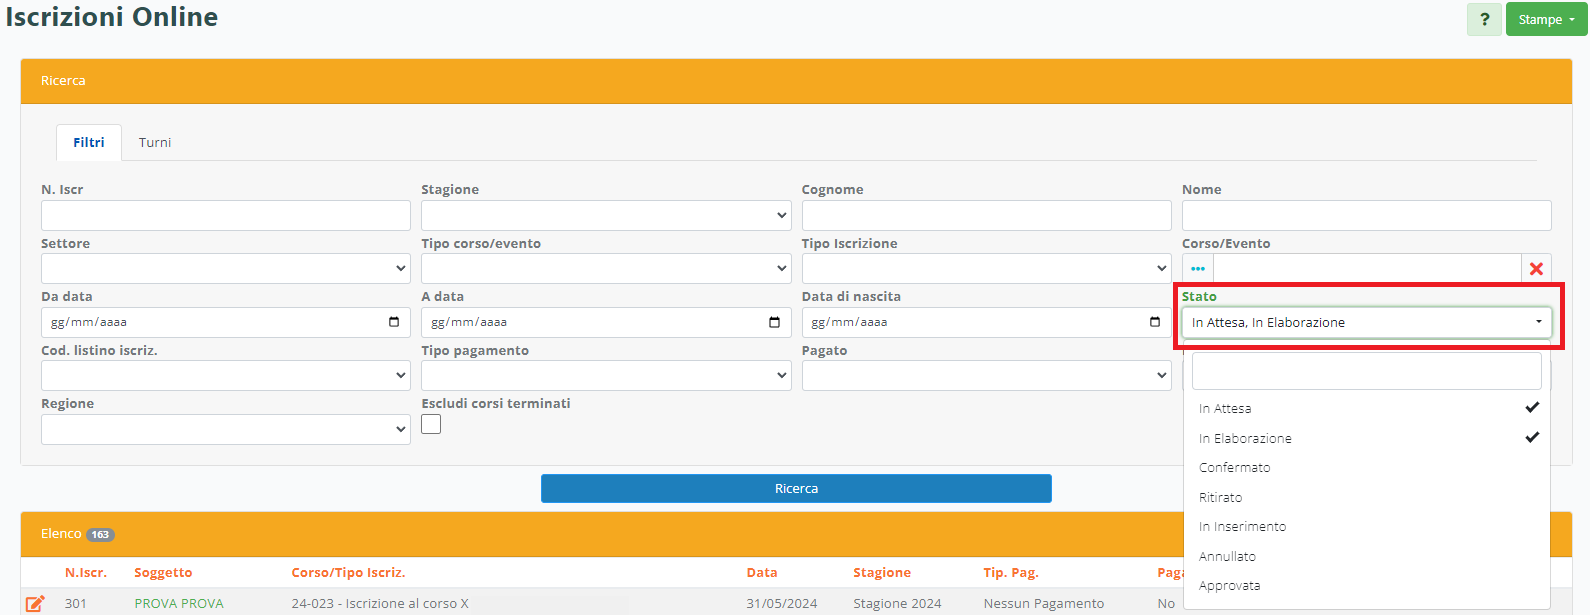Enable the Escludi corsi terminati checkbox

431,424
